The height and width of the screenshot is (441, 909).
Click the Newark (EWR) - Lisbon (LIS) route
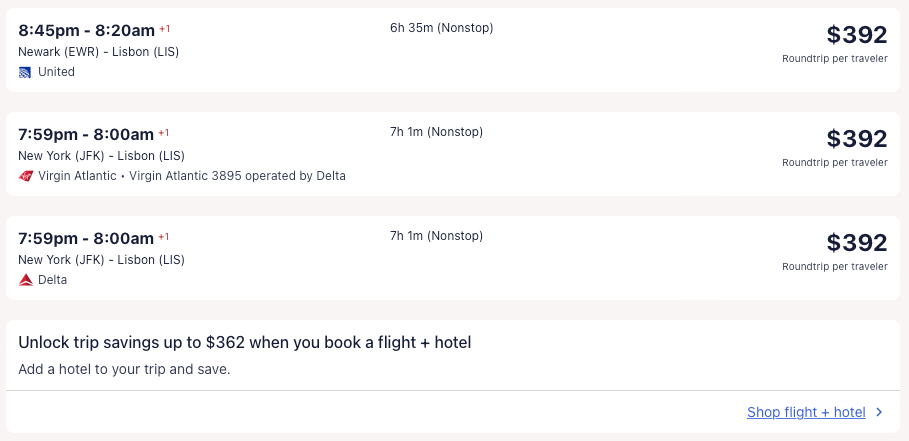coord(99,52)
